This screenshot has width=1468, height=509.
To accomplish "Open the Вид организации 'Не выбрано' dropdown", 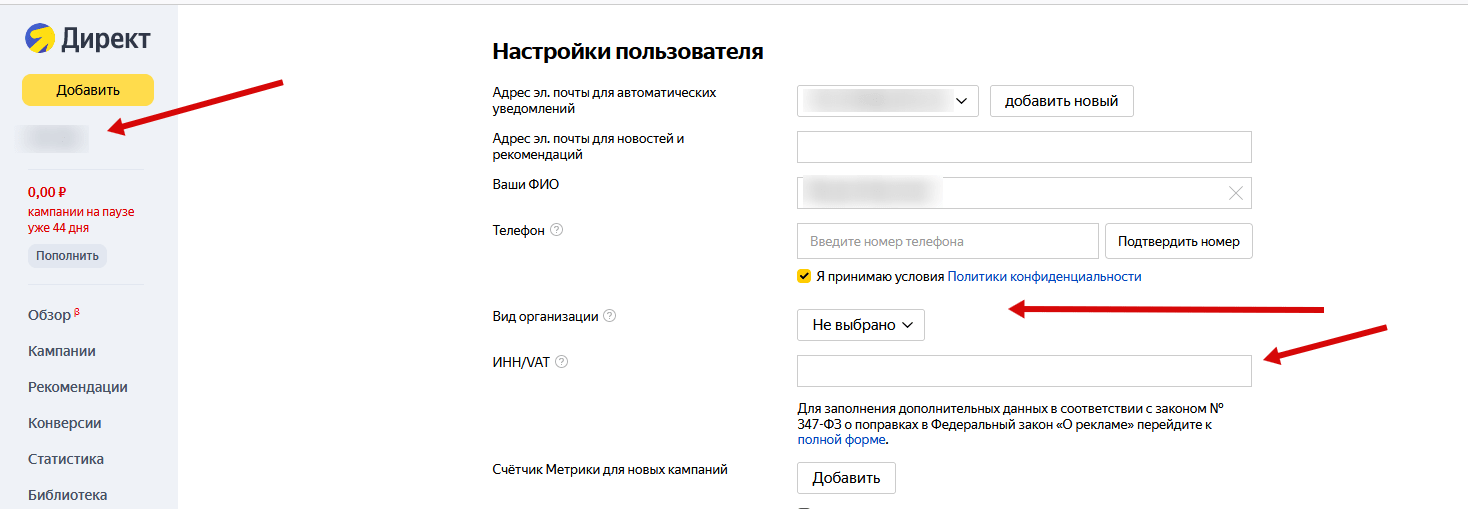I will pyautogui.click(x=861, y=325).
